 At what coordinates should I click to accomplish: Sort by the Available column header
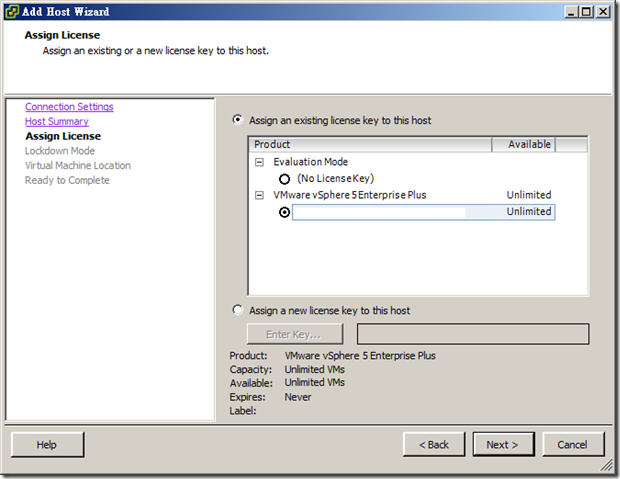[x=524, y=144]
